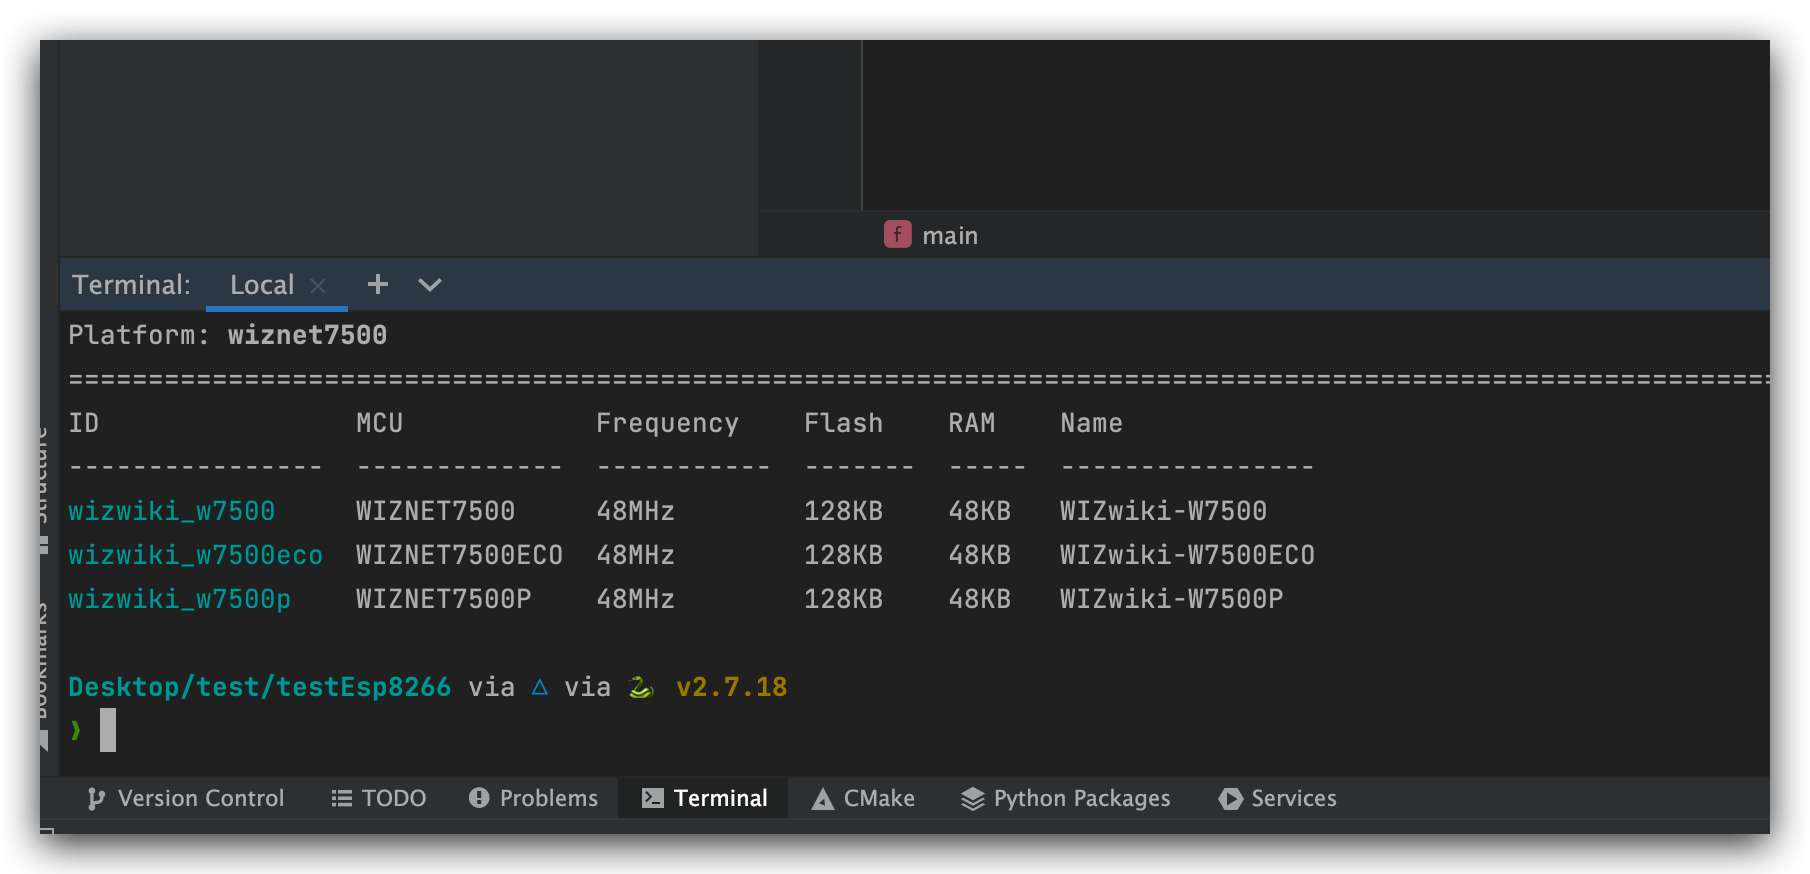The height and width of the screenshot is (874, 1810).
Task: Click the wizwiki_w7500eco board ID
Action: pos(195,555)
